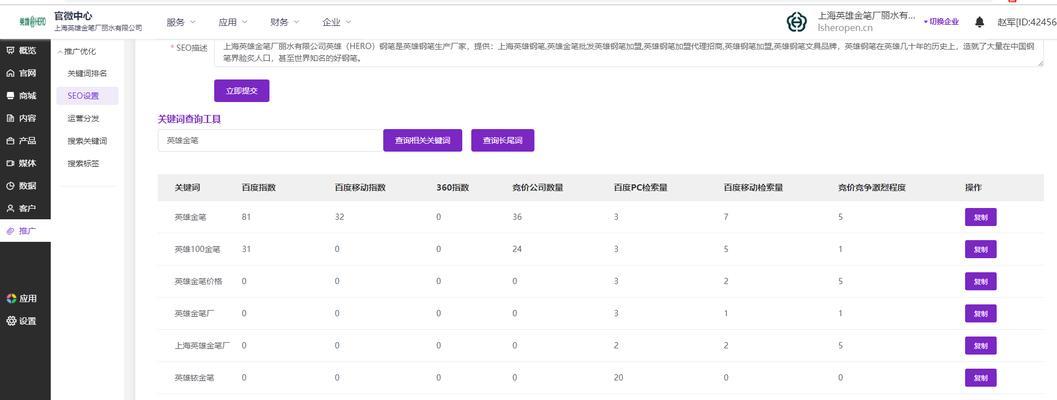Click 查询长尾词 button
Image resolution: width=1057 pixels, height=400 pixels.
[502, 140]
